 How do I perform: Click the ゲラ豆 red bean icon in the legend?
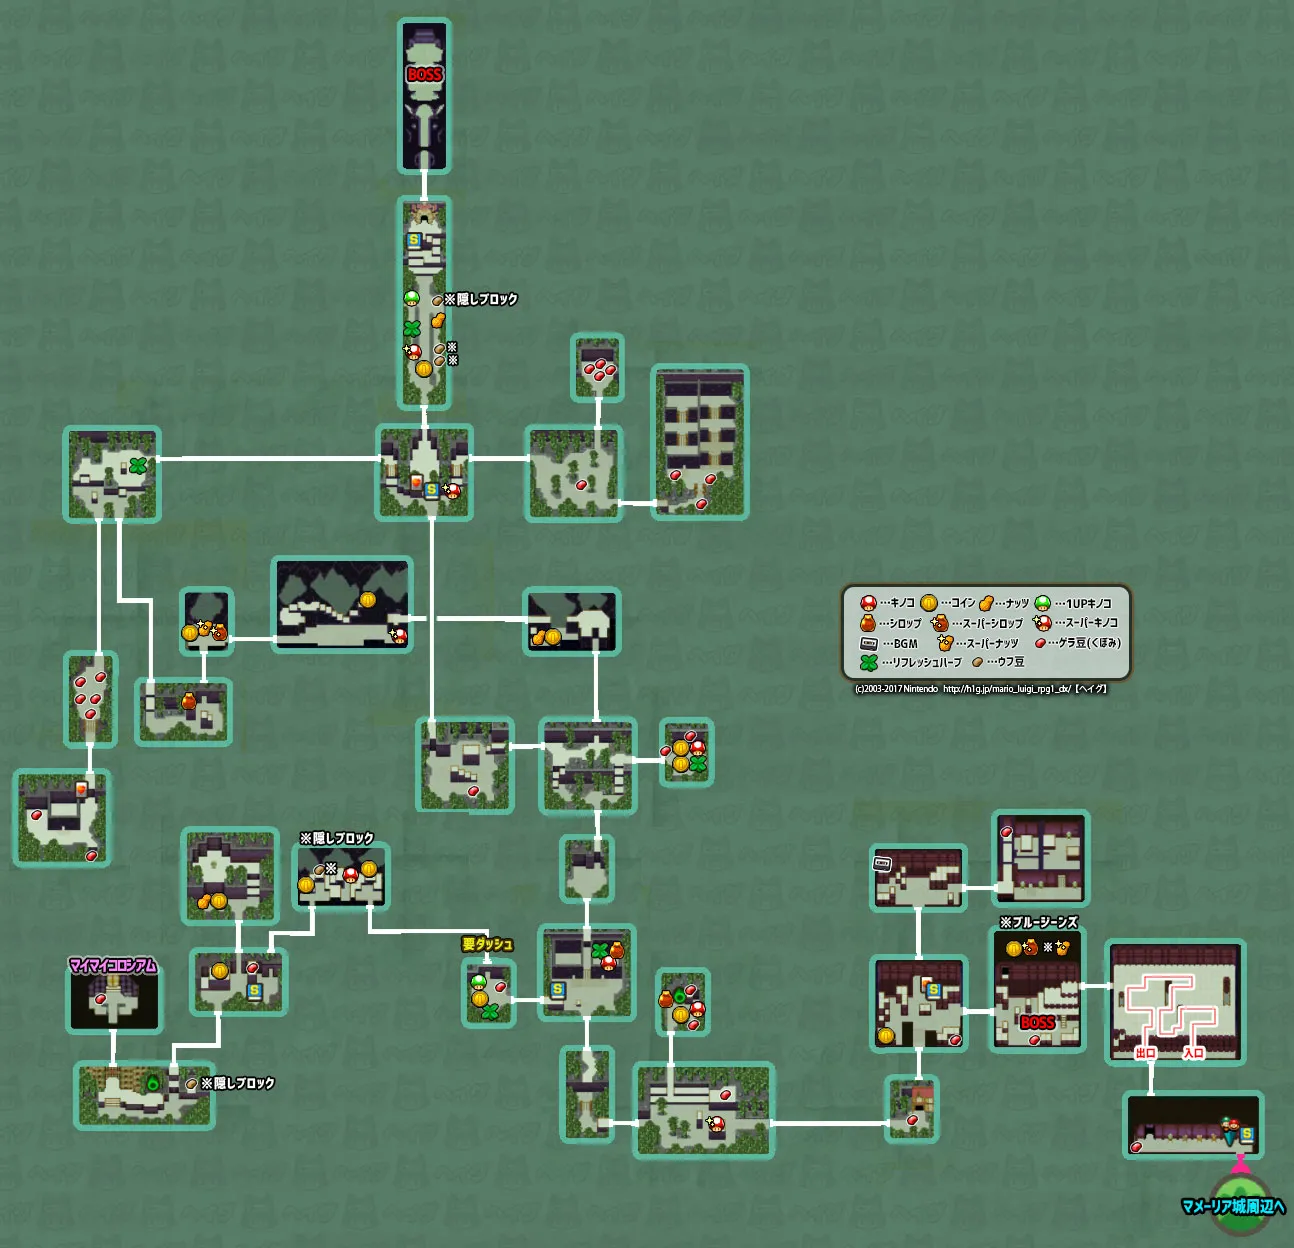click(x=1040, y=643)
